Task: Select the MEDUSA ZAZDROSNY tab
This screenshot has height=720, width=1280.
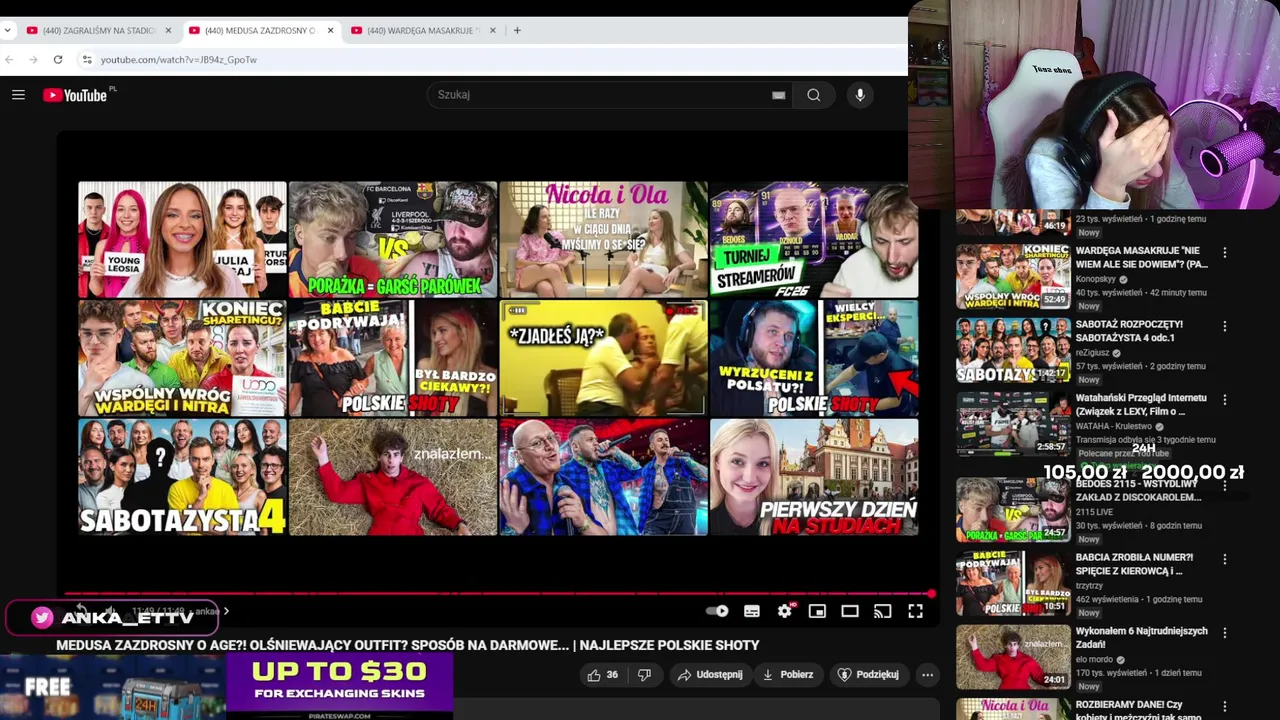Action: tap(260, 30)
